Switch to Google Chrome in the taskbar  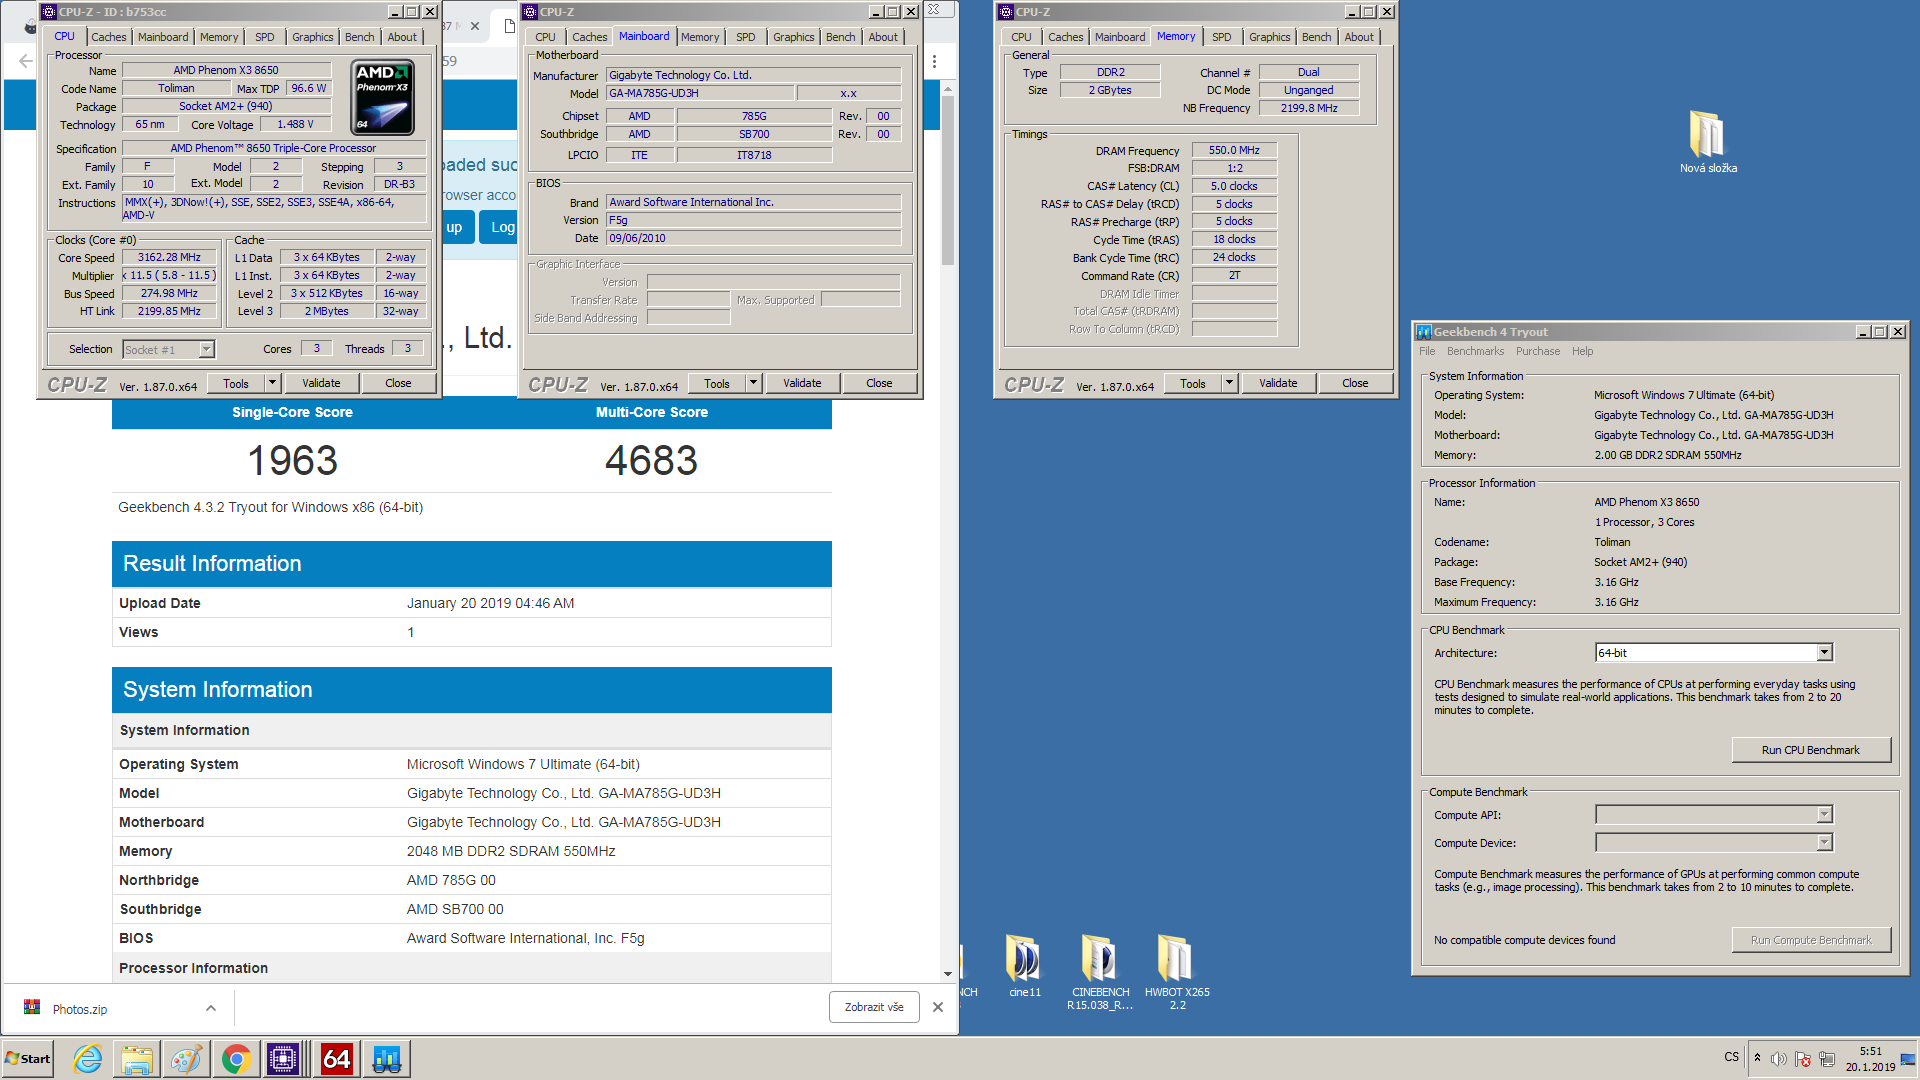(236, 1059)
